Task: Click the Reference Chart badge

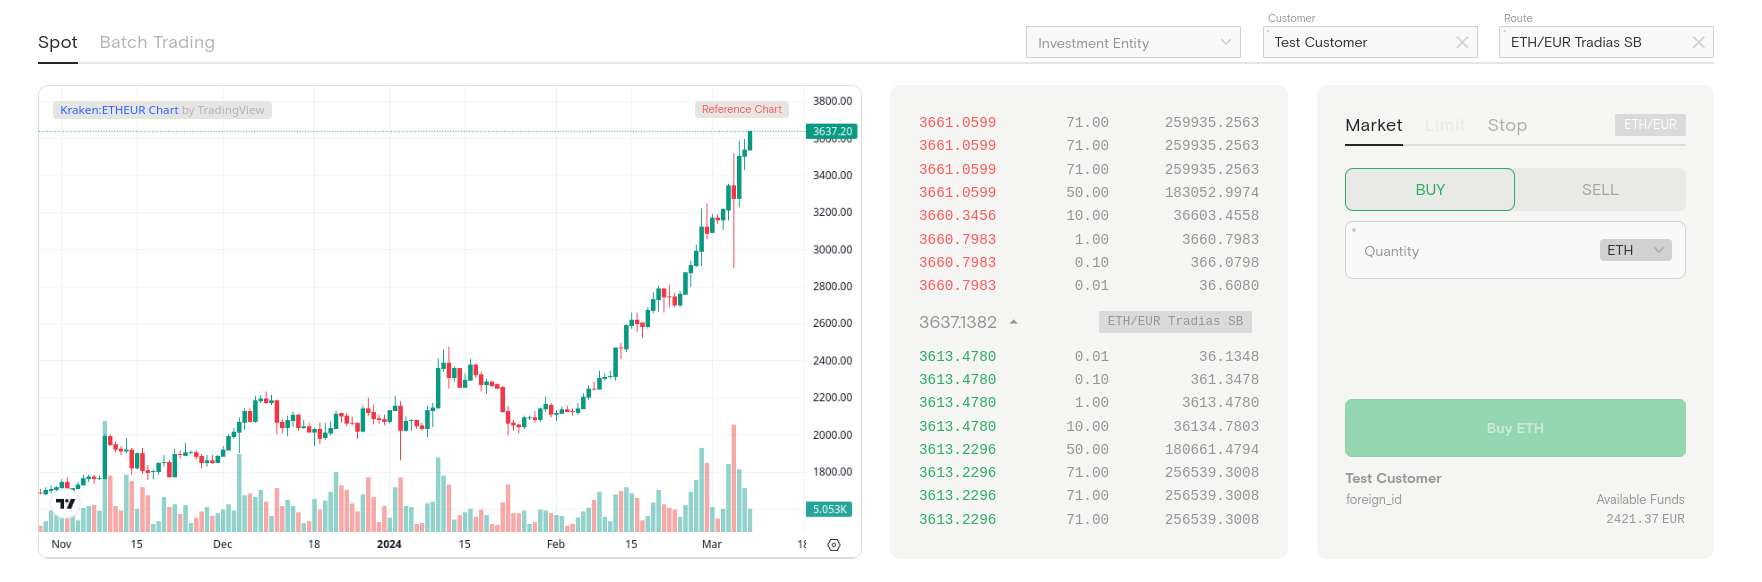Action: coord(741,110)
